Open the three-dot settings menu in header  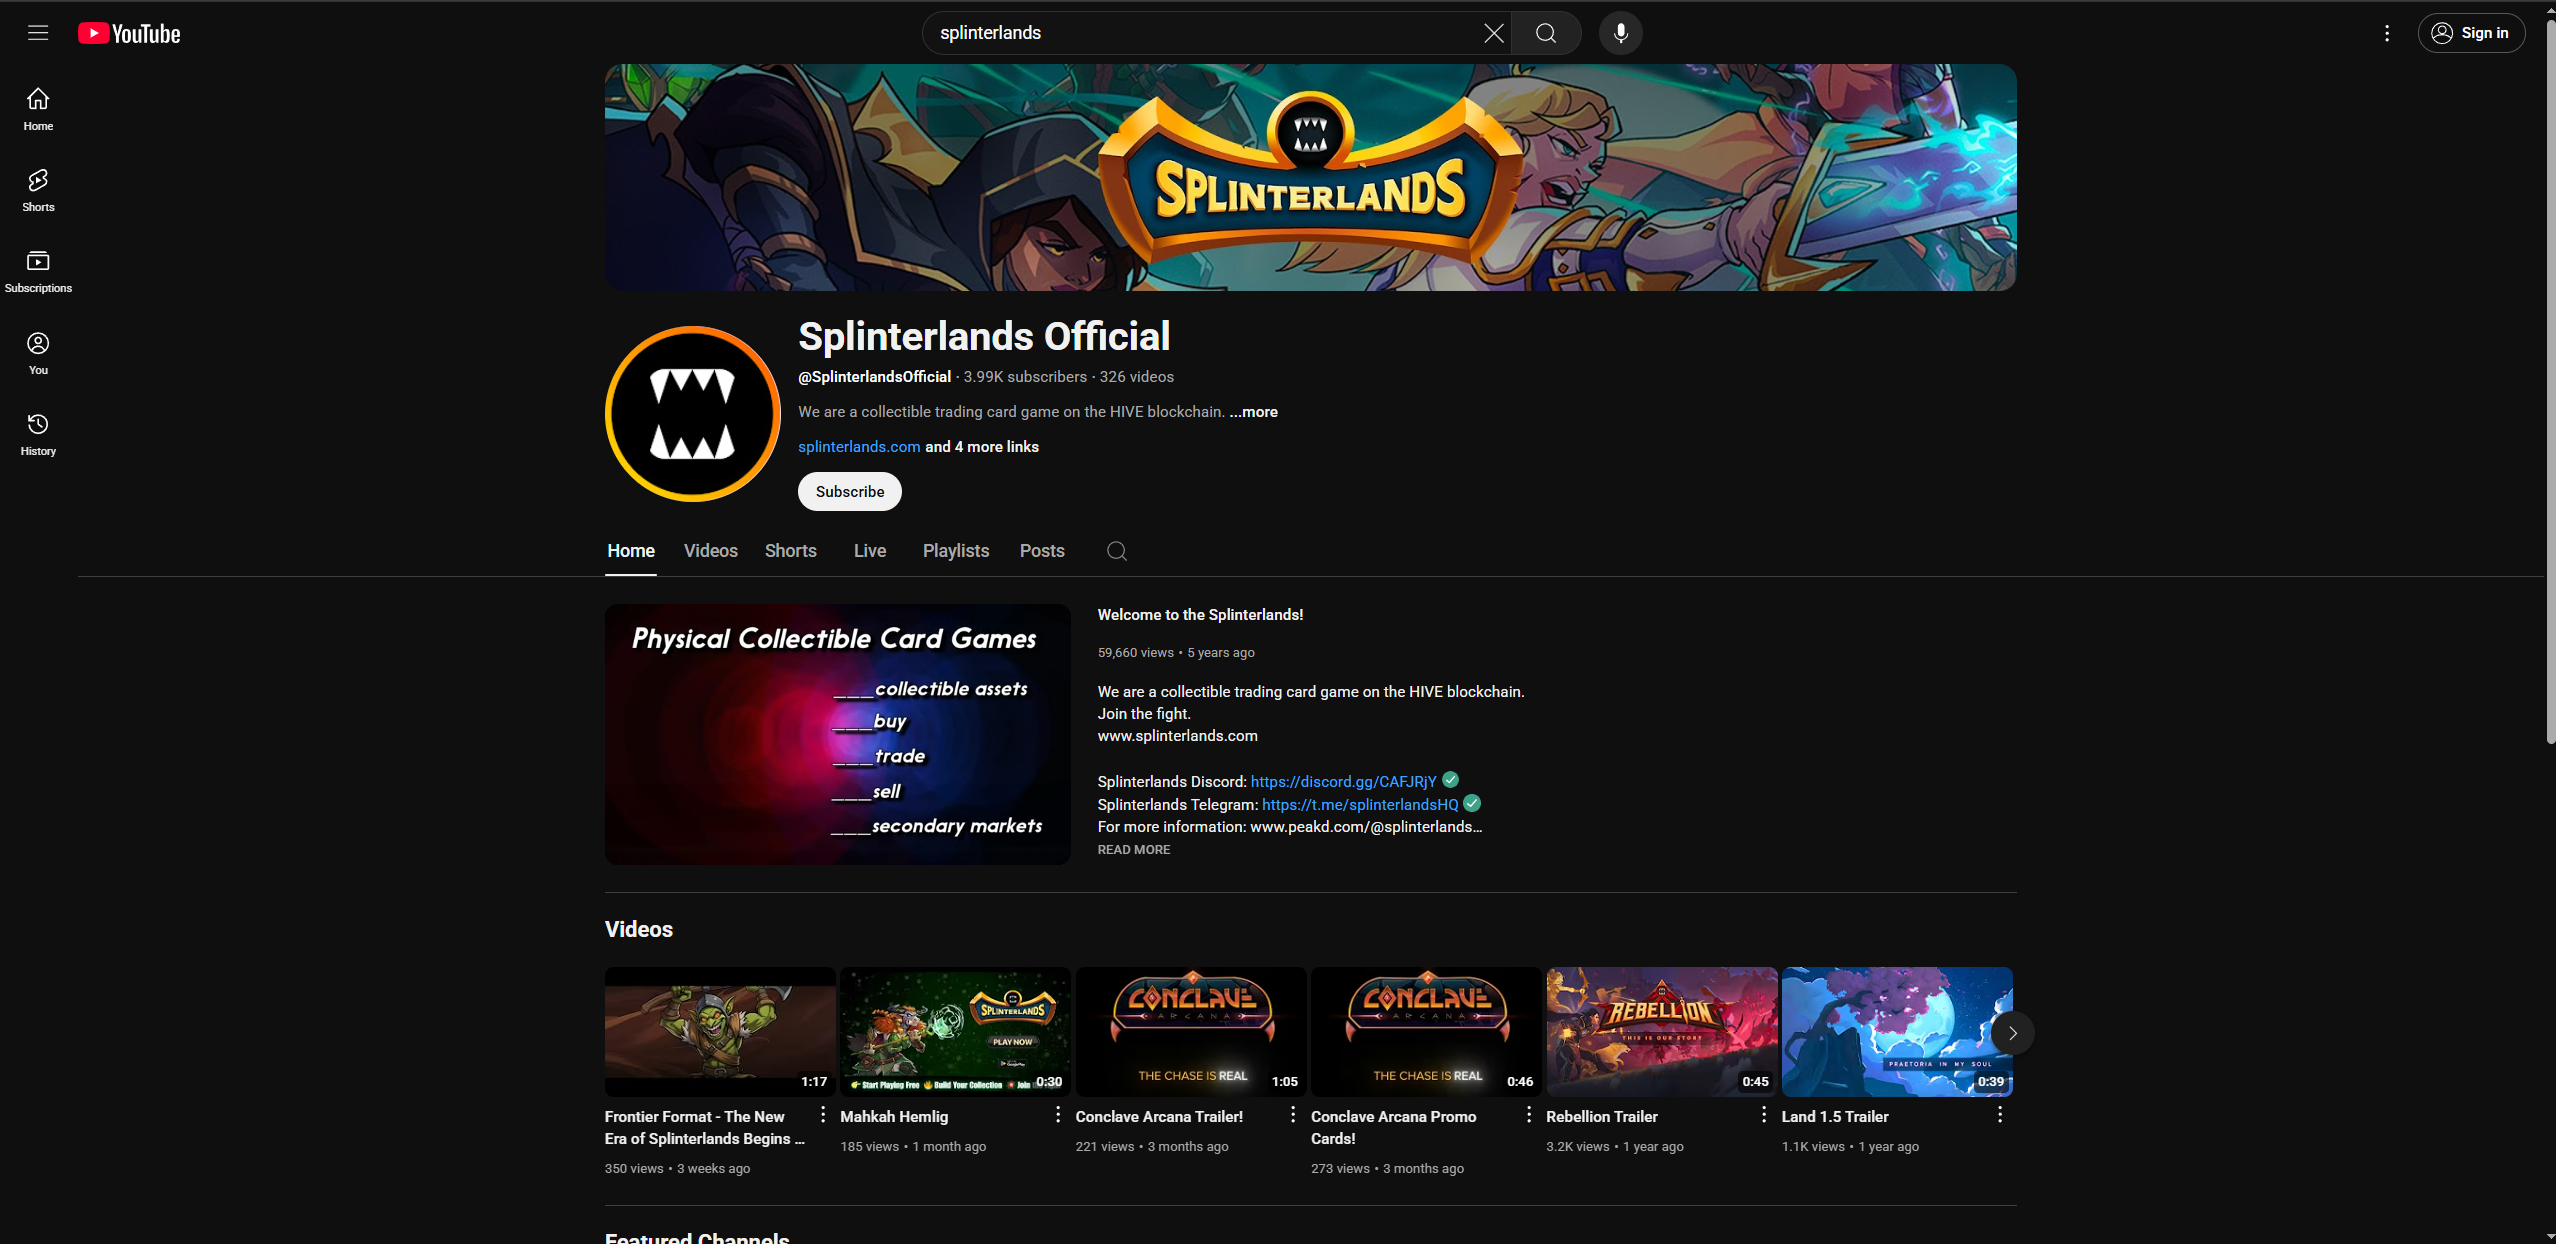pos(2386,33)
